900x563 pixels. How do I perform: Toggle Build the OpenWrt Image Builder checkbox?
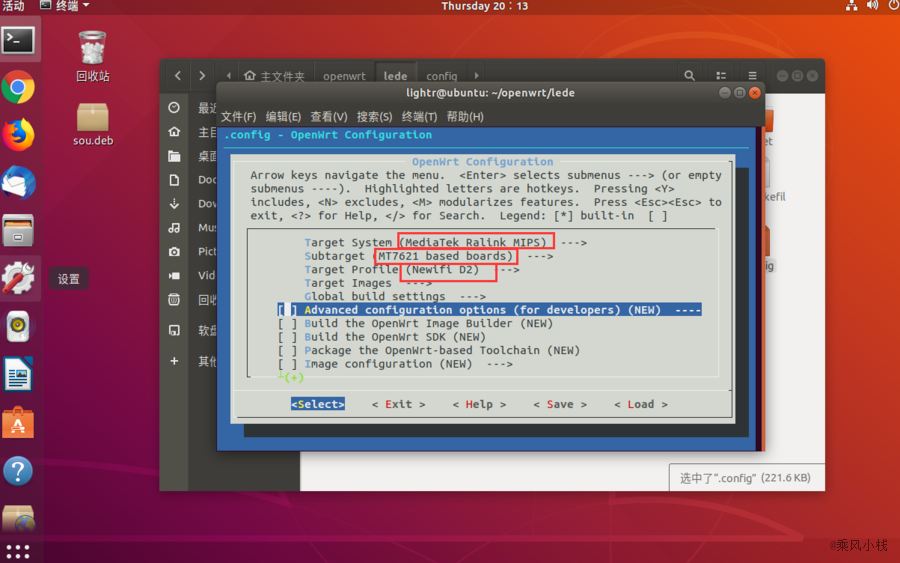point(287,324)
